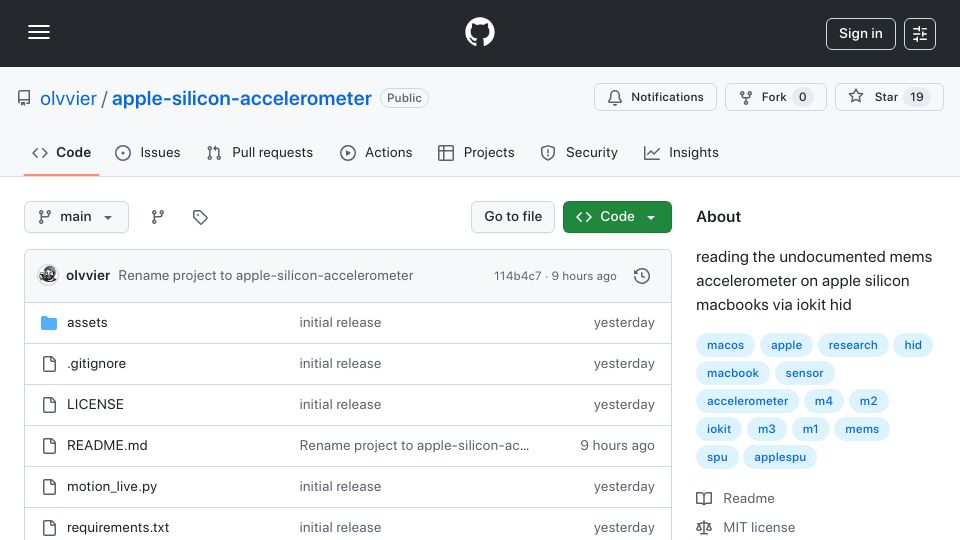This screenshot has width=960, height=540.
Task: Select the iokit topic tag
Action: [x=719, y=430]
